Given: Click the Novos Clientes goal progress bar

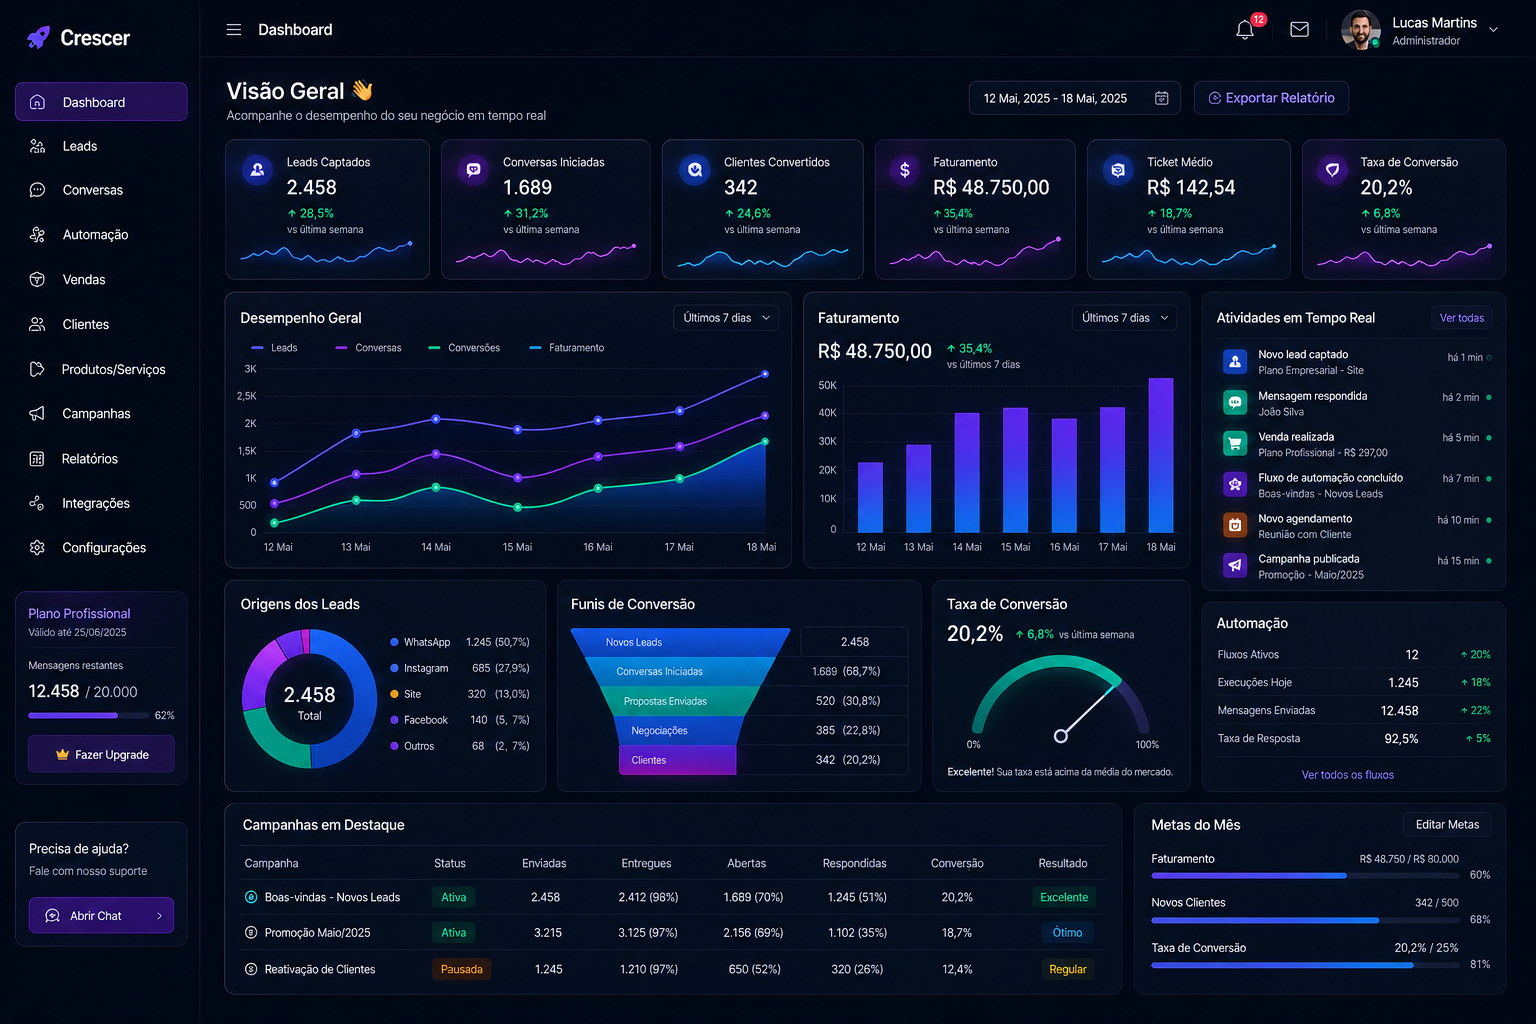Looking at the screenshot, I should click(x=1305, y=920).
